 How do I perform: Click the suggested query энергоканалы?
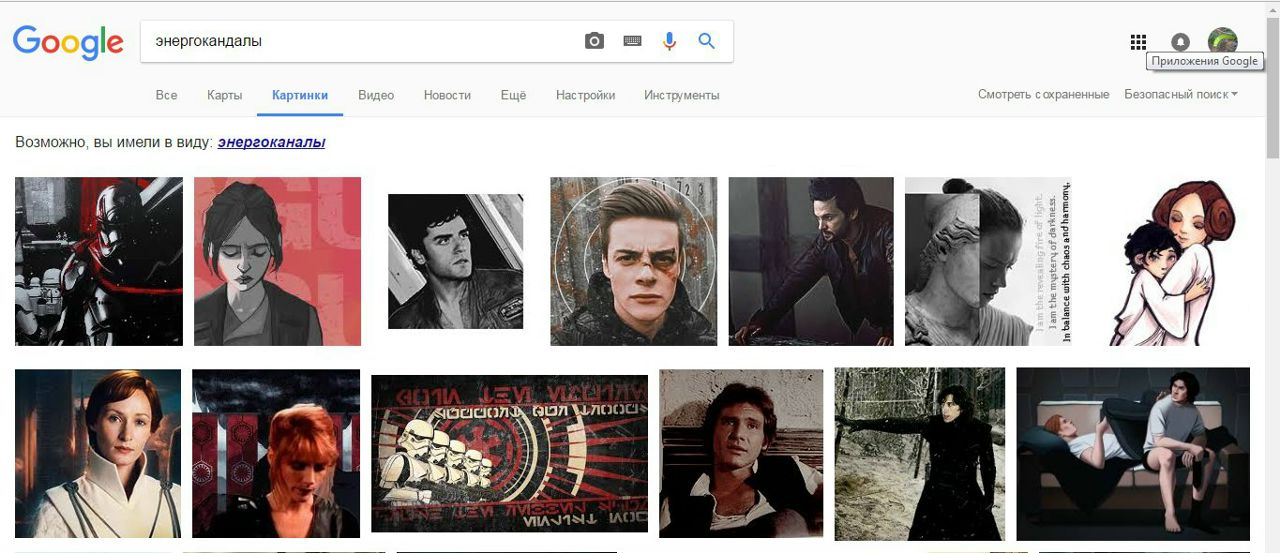tap(272, 142)
